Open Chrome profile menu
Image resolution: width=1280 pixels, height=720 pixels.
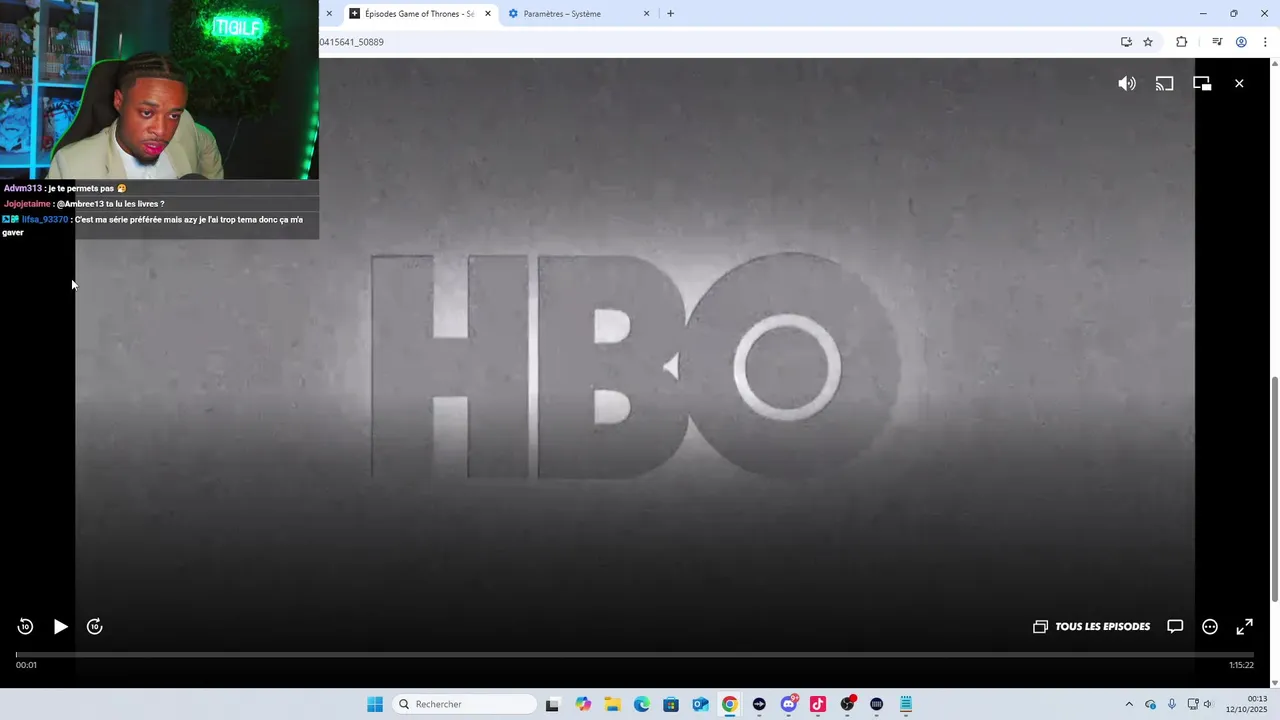(x=1241, y=42)
